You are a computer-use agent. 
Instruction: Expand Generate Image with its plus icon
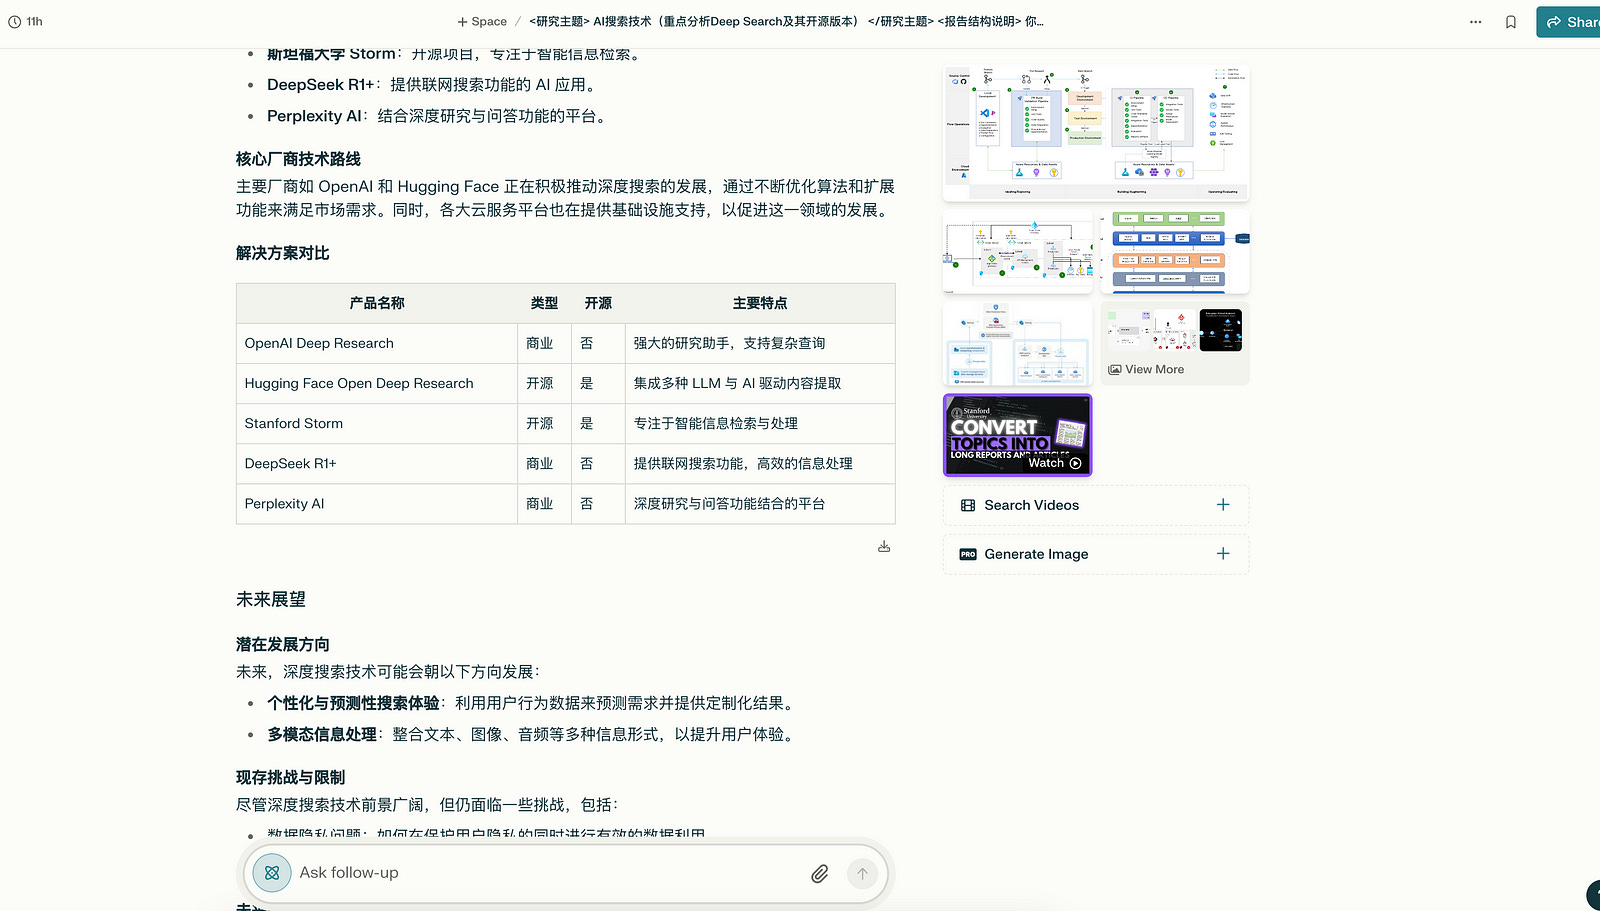point(1223,554)
